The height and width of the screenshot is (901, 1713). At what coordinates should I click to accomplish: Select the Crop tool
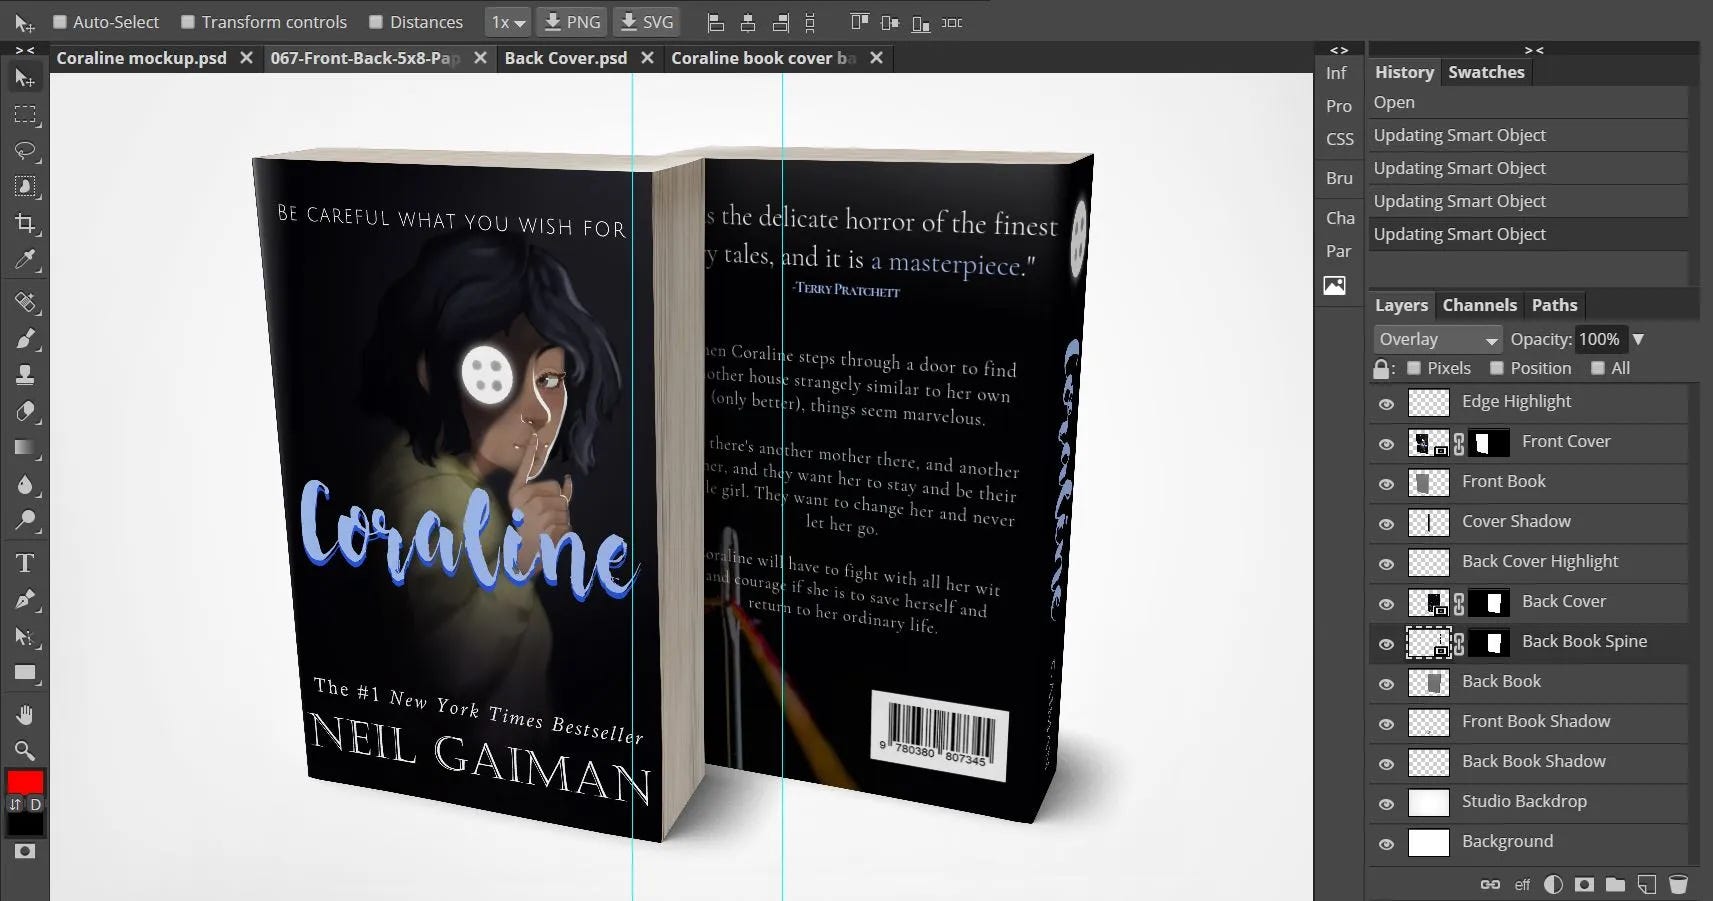pyautogui.click(x=25, y=223)
